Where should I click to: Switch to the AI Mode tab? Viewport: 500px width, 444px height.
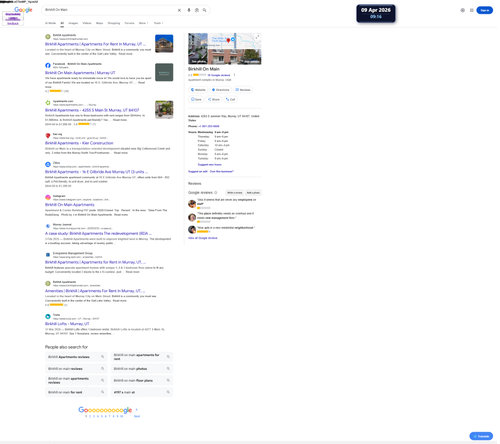(51, 23)
